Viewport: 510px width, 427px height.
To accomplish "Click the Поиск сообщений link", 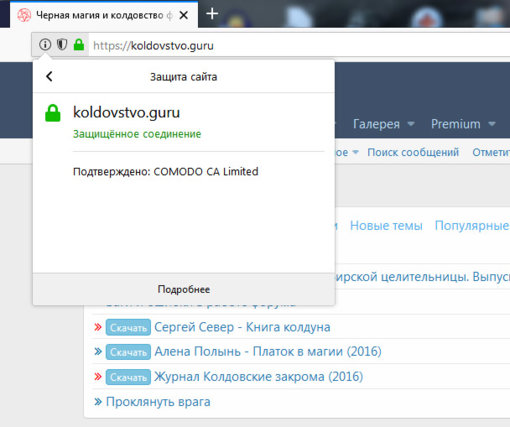I will click(413, 152).
